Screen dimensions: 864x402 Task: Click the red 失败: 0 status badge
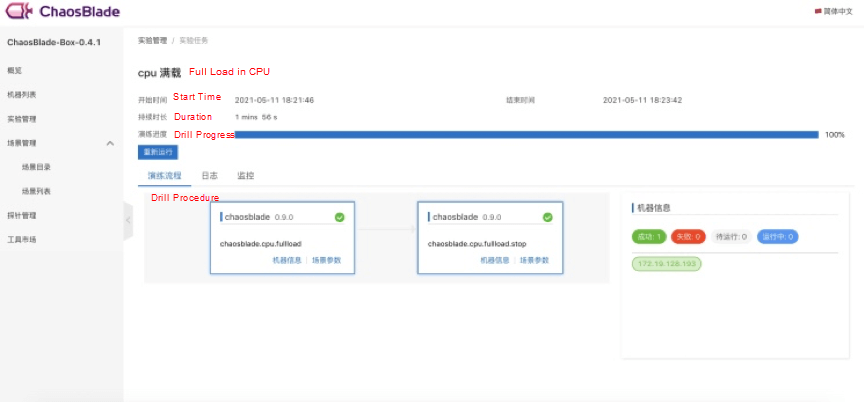coord(686,237)
